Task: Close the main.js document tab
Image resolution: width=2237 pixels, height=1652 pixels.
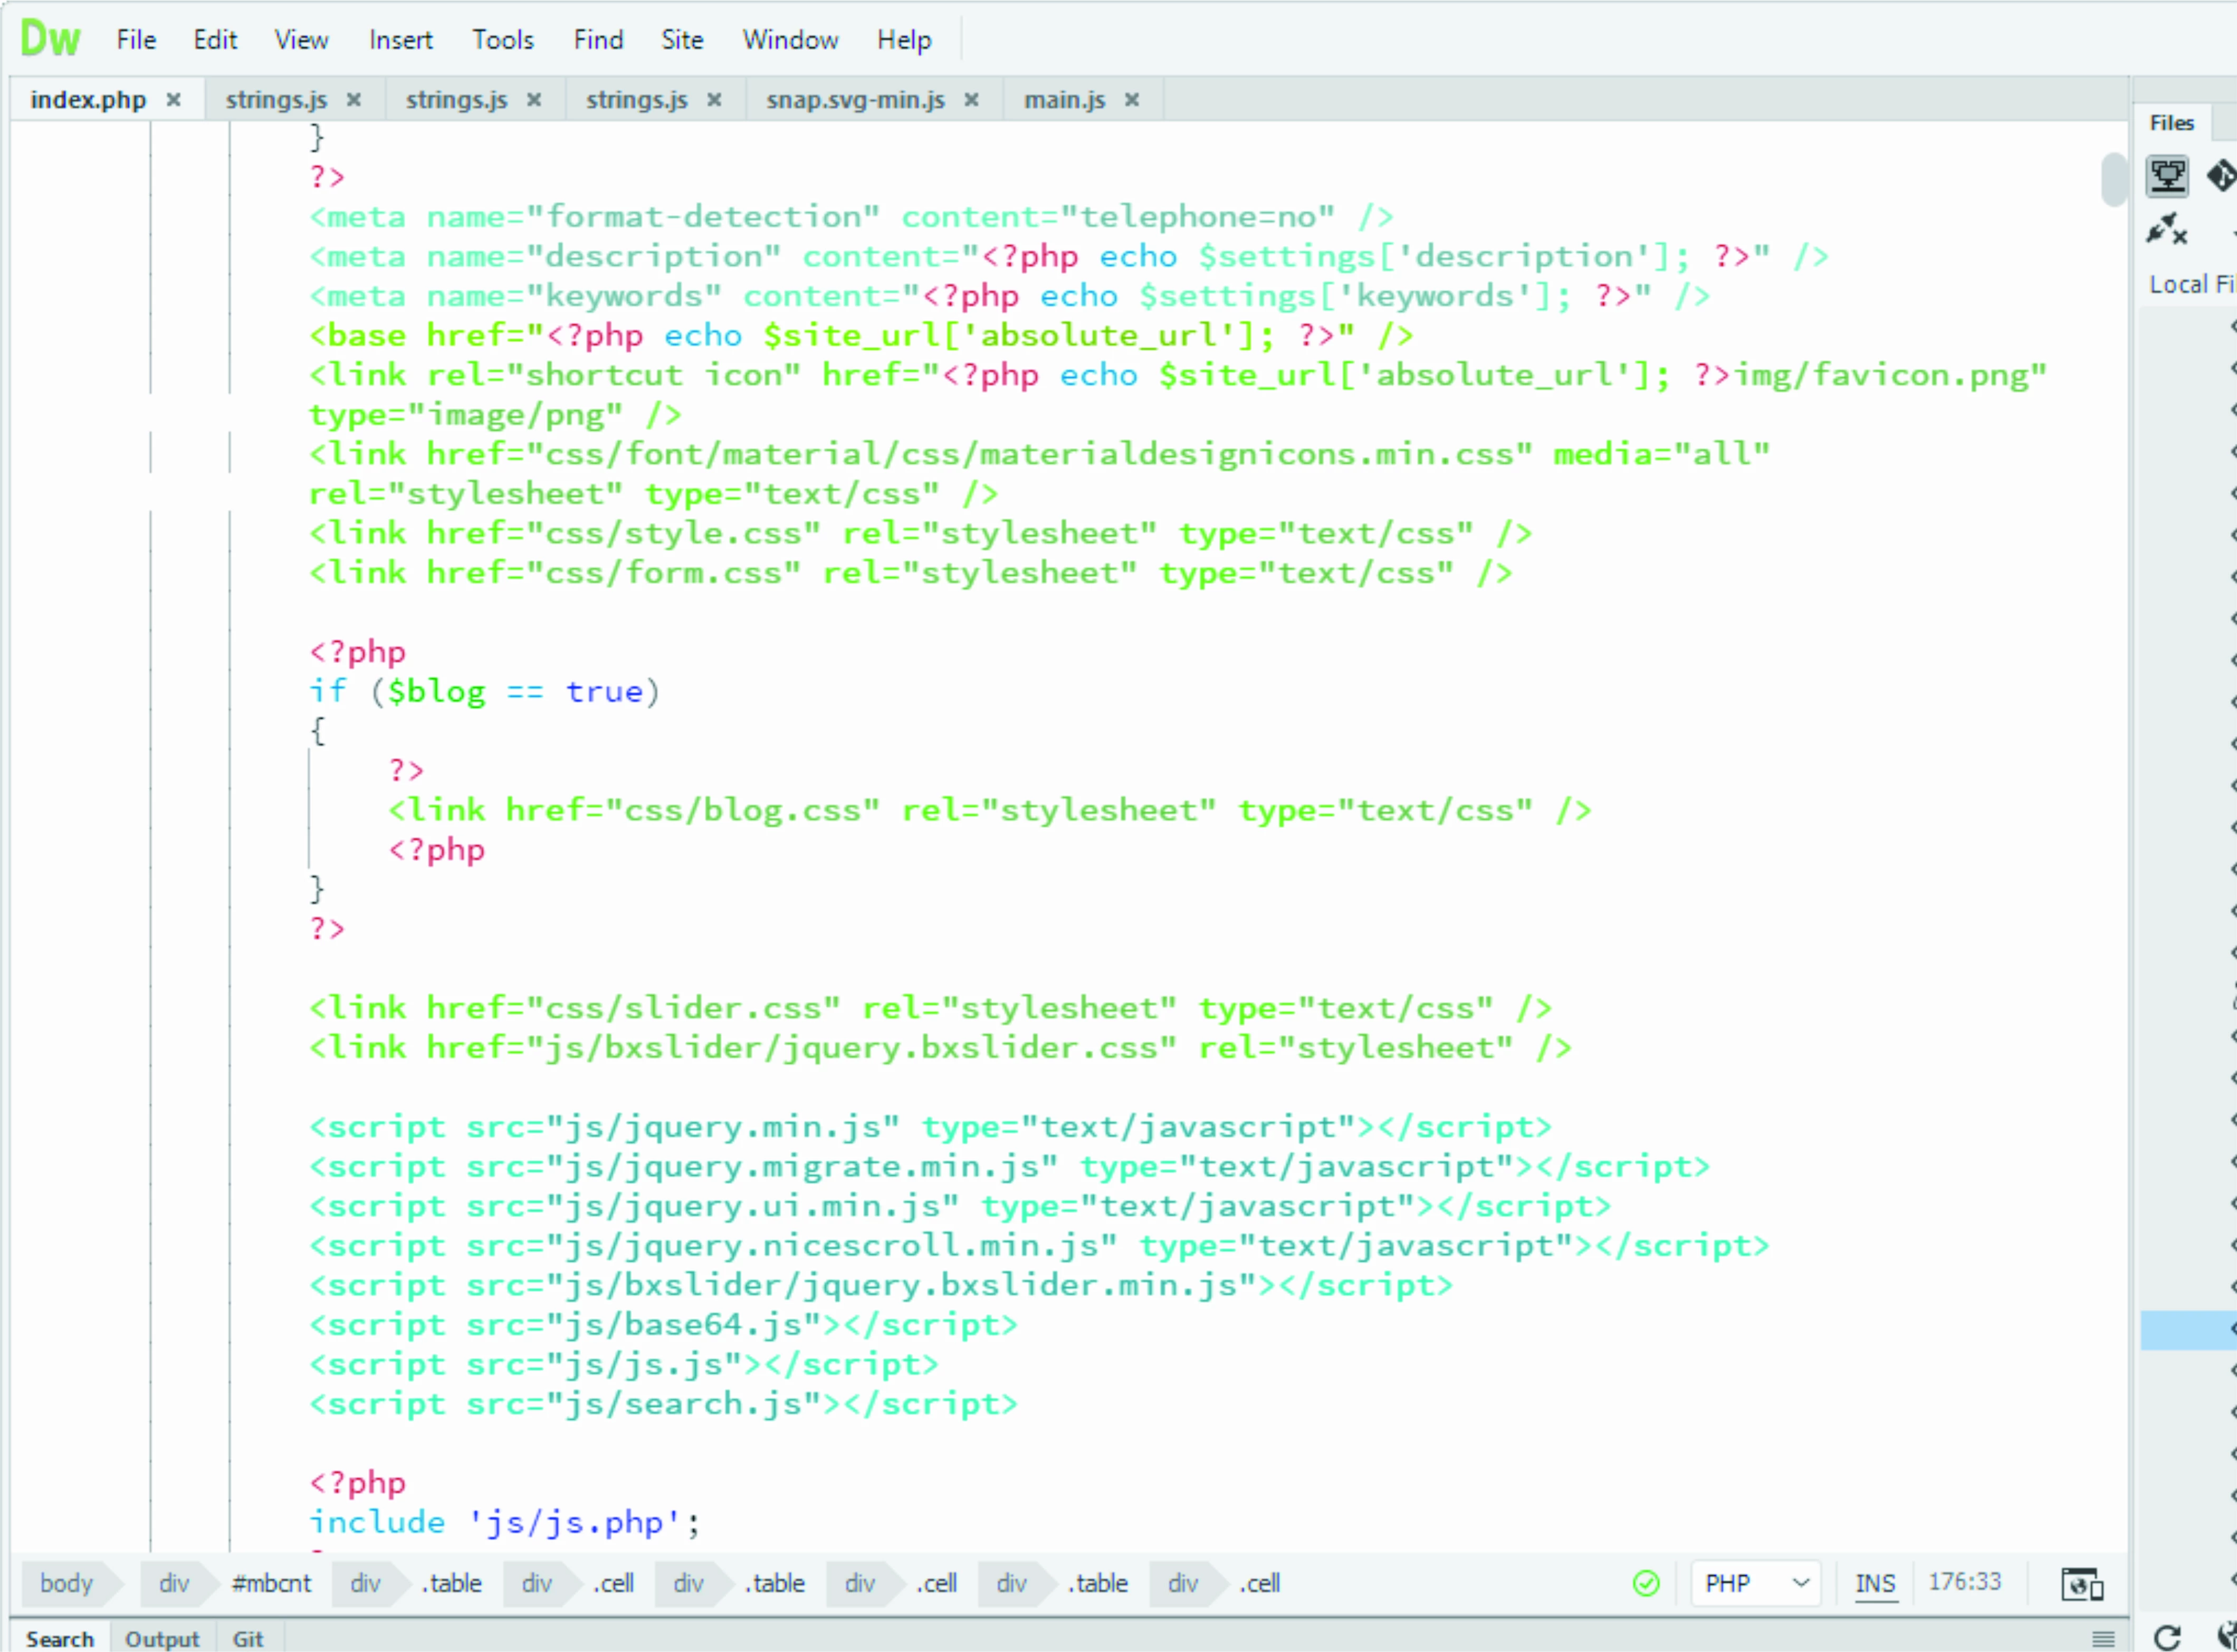Action: coord(1131,100)
